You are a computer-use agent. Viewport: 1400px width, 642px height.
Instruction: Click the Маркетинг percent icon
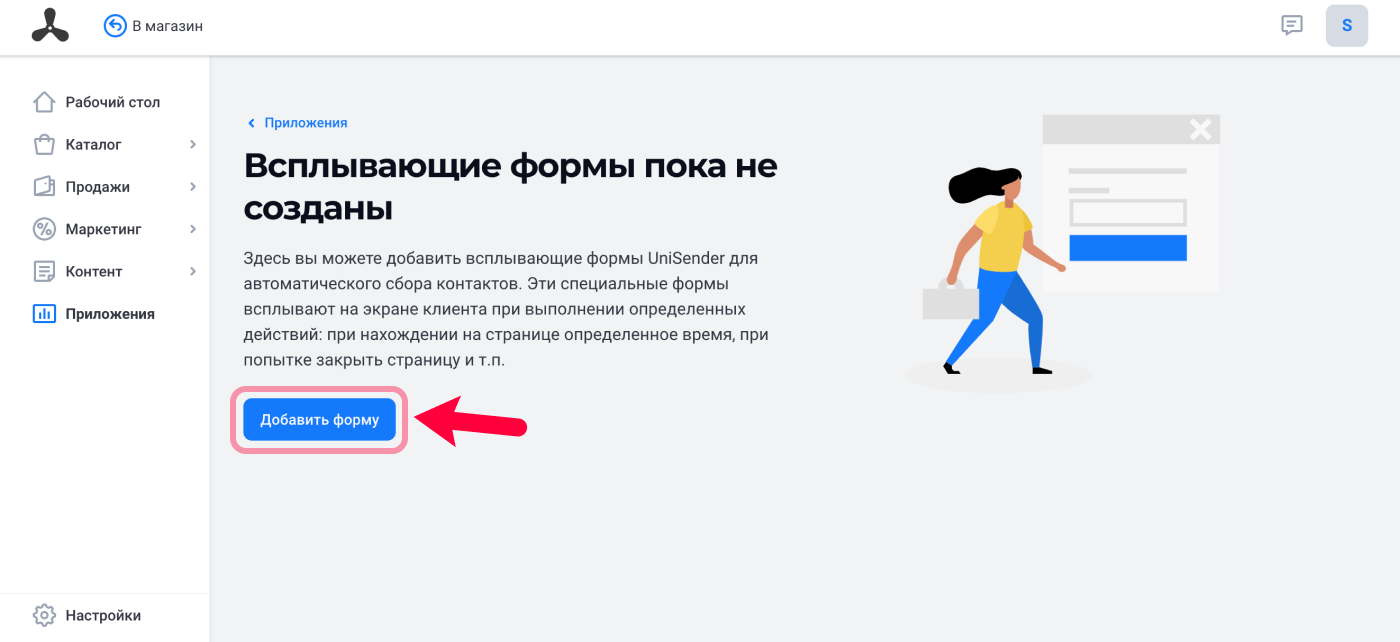[44, 229]
